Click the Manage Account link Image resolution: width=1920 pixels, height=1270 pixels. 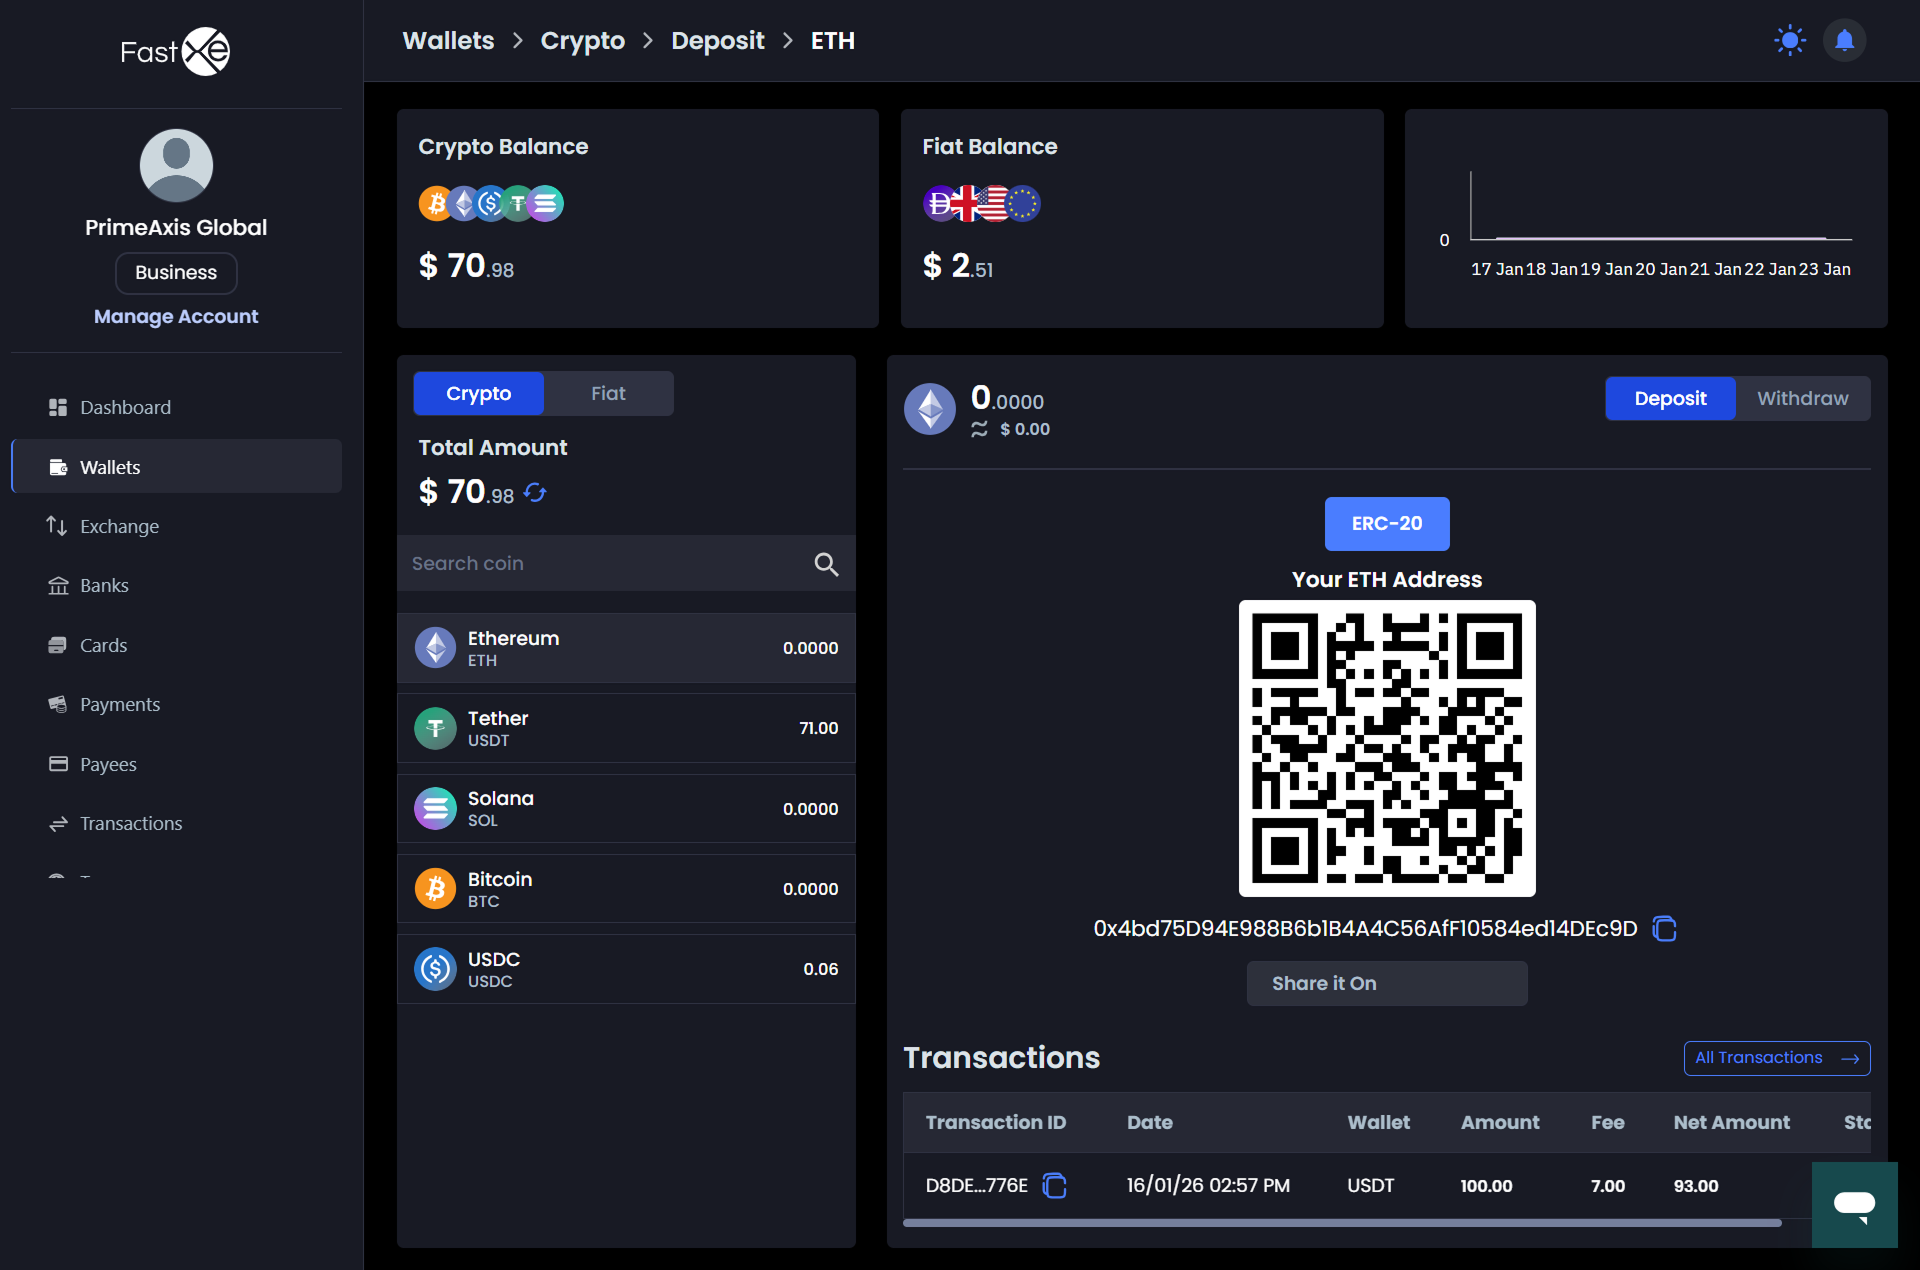pos(176,316)
